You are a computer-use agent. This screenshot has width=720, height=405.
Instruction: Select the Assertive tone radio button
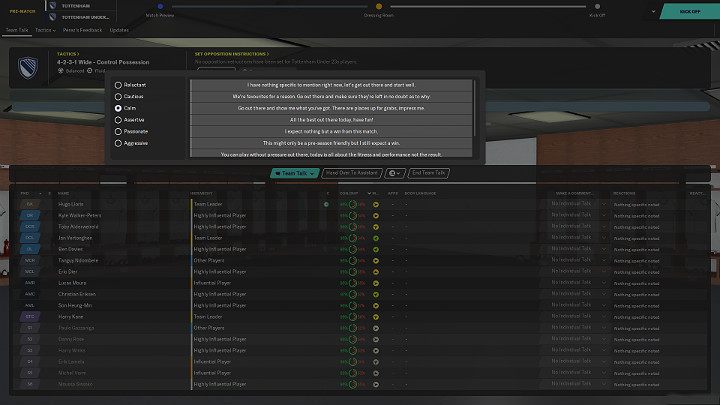point(118,120)
